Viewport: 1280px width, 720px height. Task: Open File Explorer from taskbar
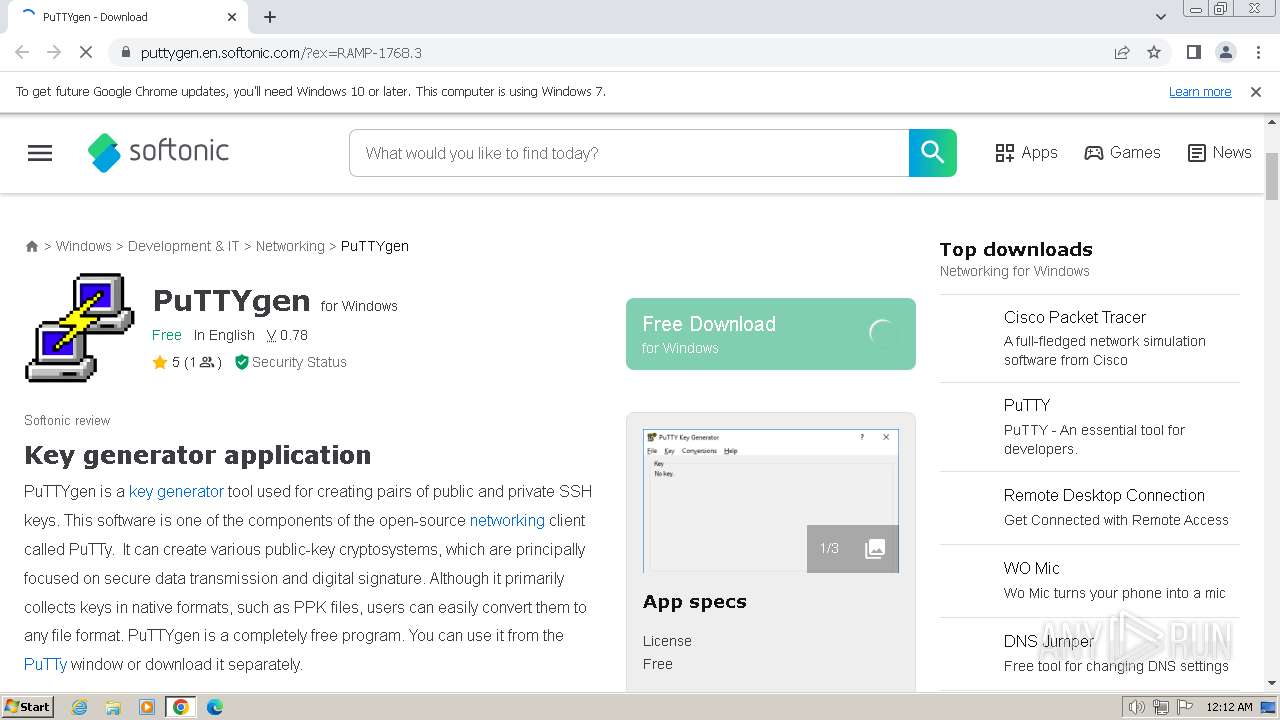coord(113,707)
